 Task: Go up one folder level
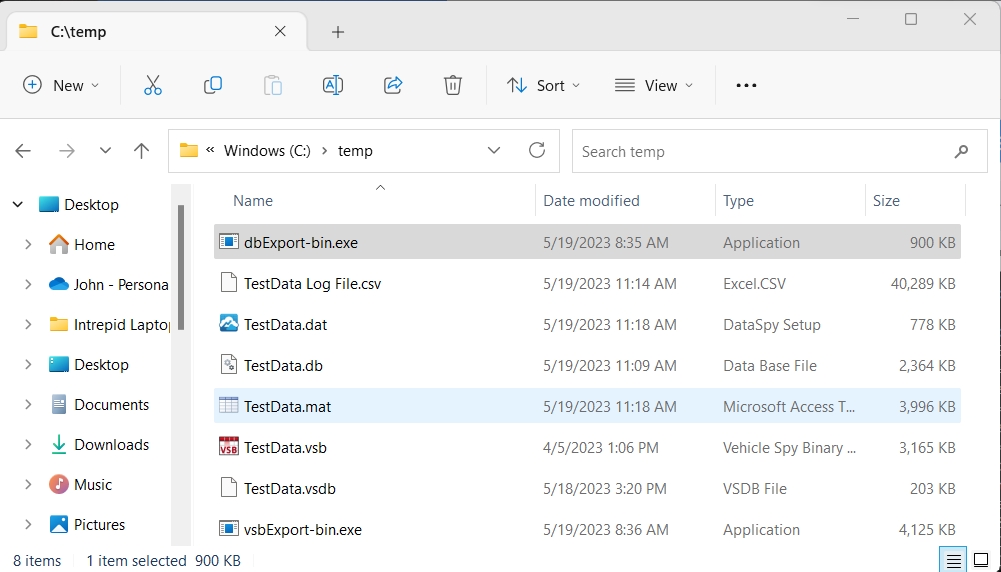pyautogui.click(x=141, y=151)
